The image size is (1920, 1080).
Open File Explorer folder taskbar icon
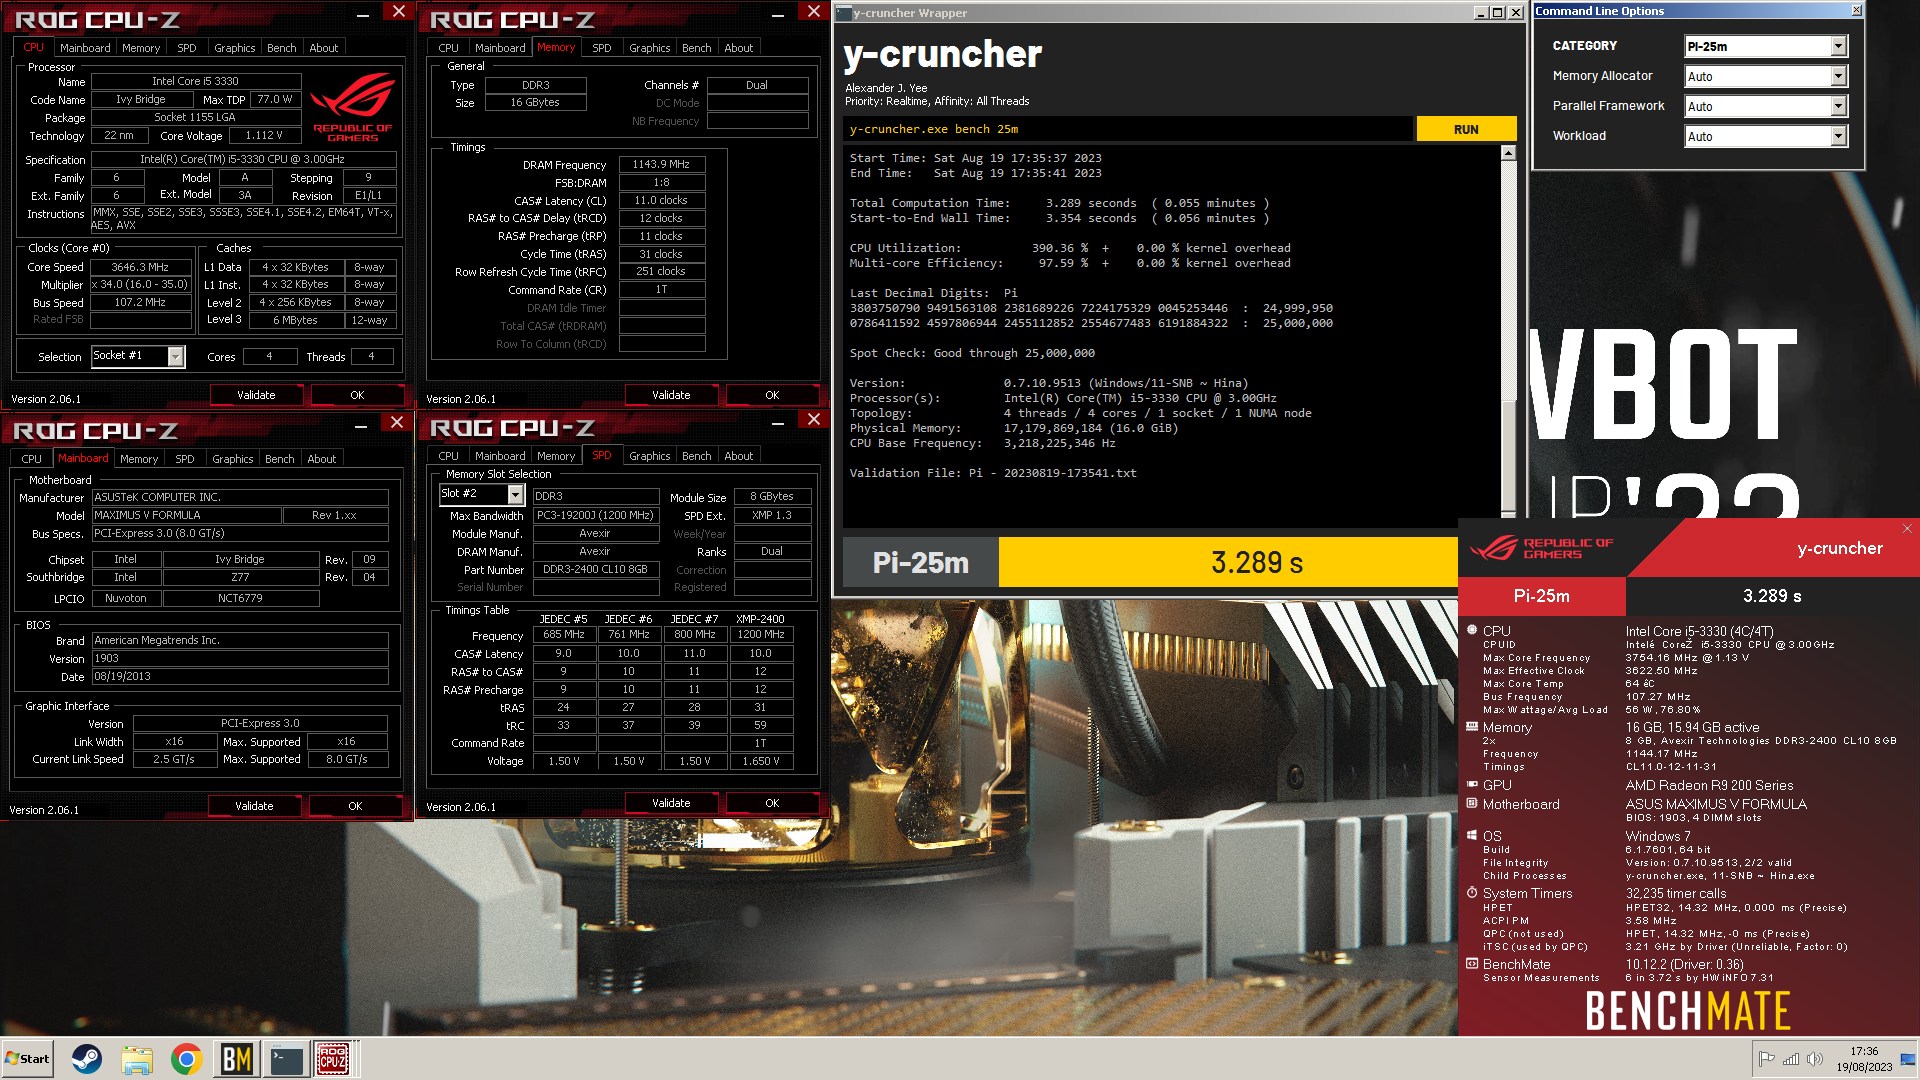pos(137,1059)
